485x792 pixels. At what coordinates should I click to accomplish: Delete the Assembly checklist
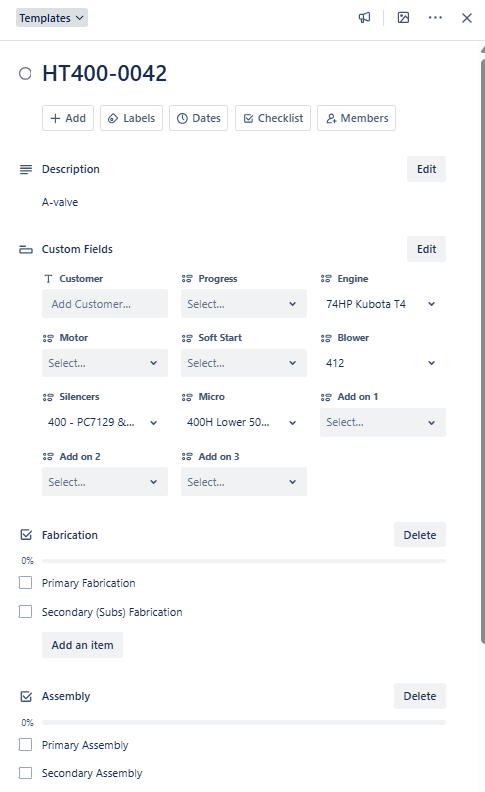tap(420, 696)
